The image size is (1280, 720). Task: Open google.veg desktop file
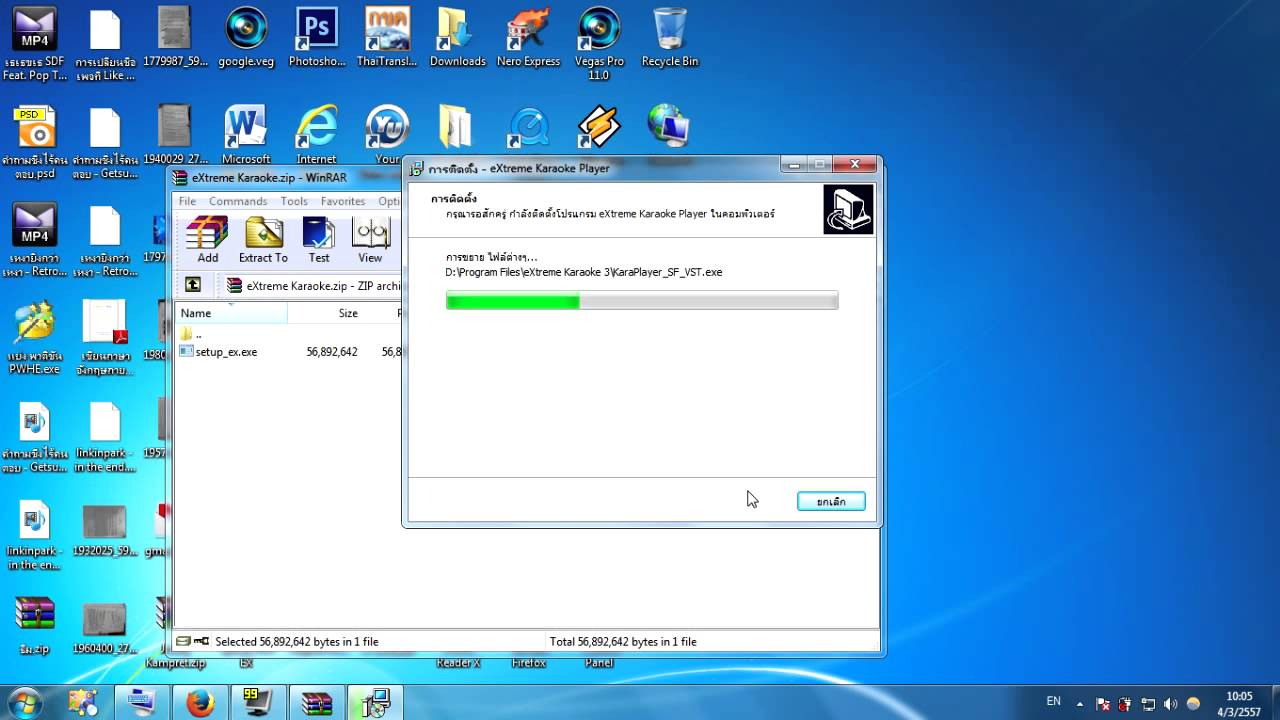pyautogui.click(x=246, y=38)
